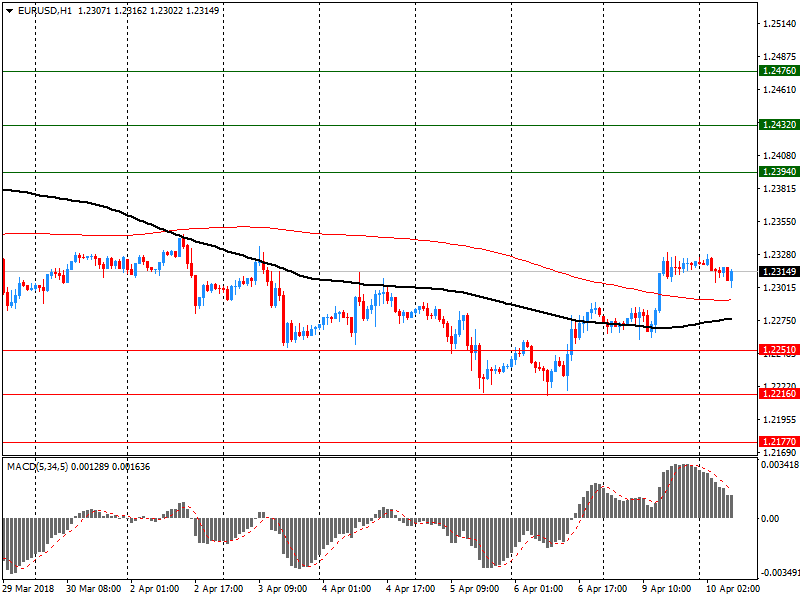Image resolution: width=800 pixels, height=600 pixels.
Task: Click the 1.23149 current price label
Action: point(779,271)
